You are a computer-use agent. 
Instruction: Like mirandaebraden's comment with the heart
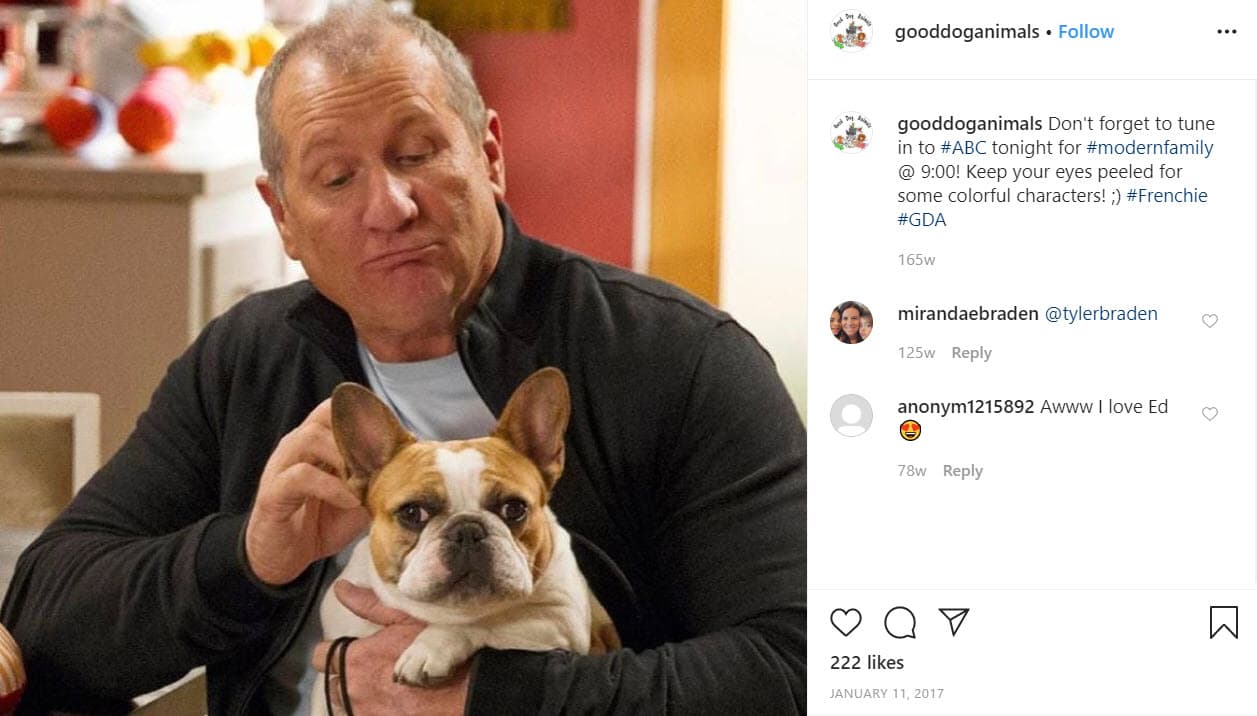(x=1210, y=321)
